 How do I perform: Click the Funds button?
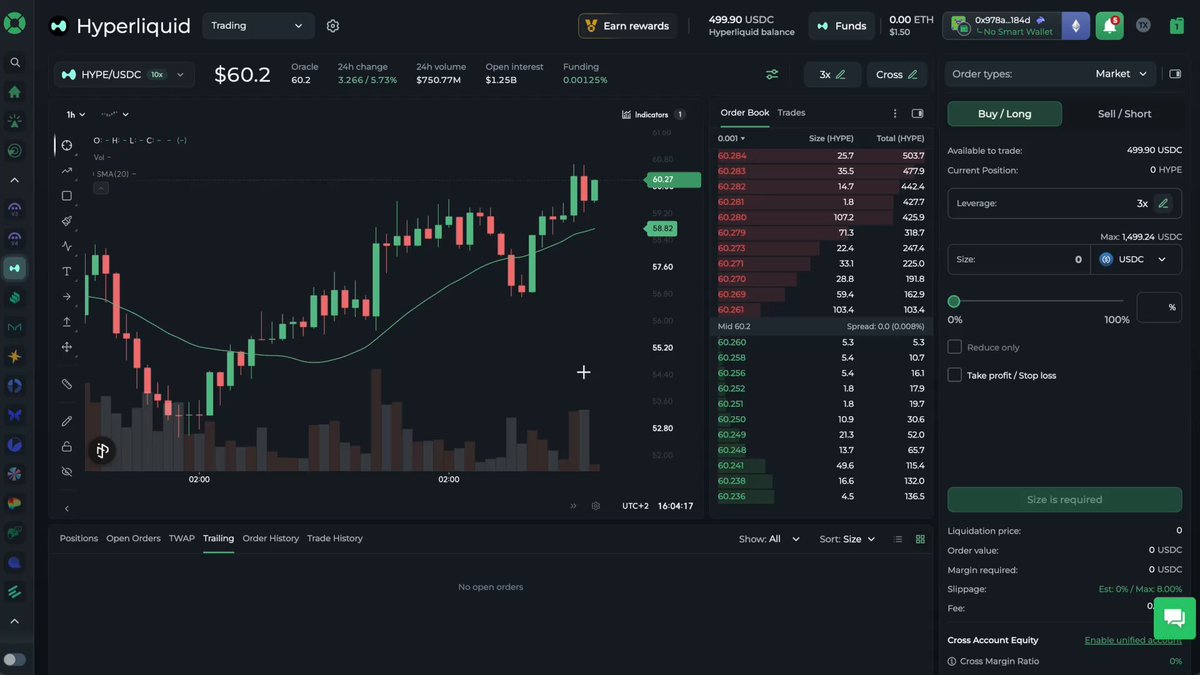pyautogui.click(x=841, y=26)
